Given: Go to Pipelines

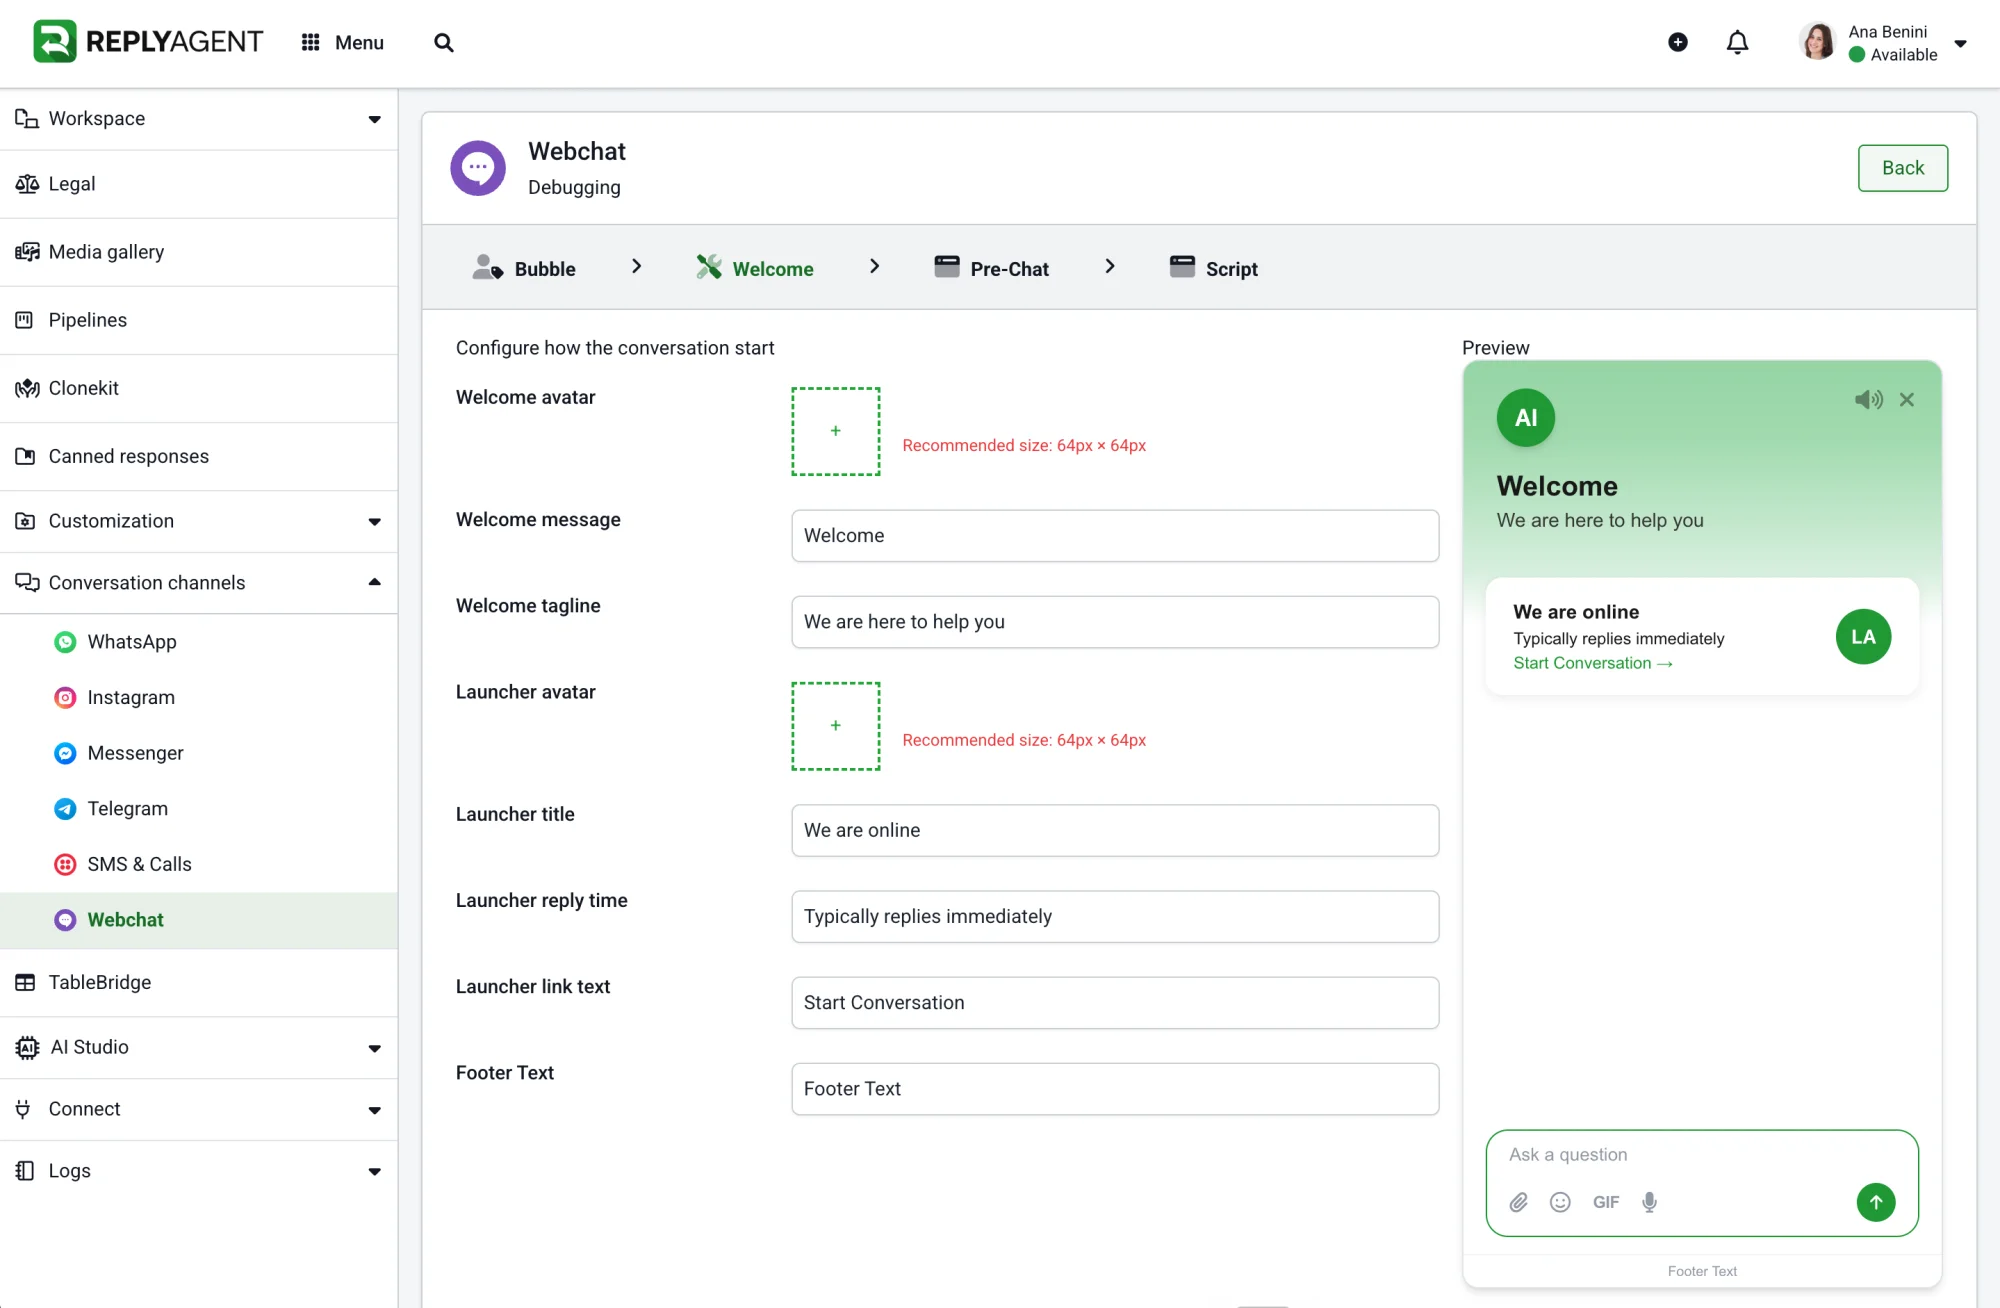Looking at the screenshot, I should [x=199, y=320].
